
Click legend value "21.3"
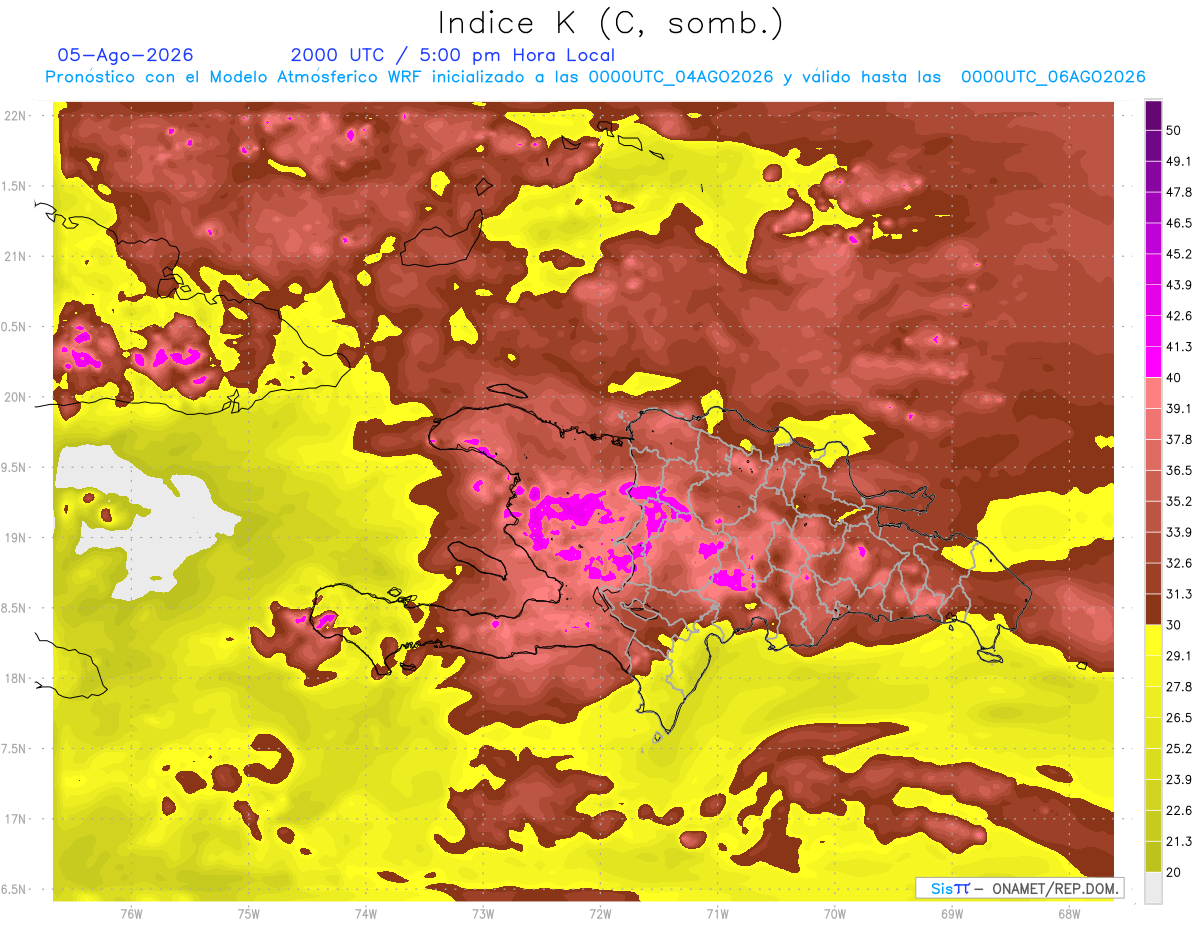(1178, 841)
